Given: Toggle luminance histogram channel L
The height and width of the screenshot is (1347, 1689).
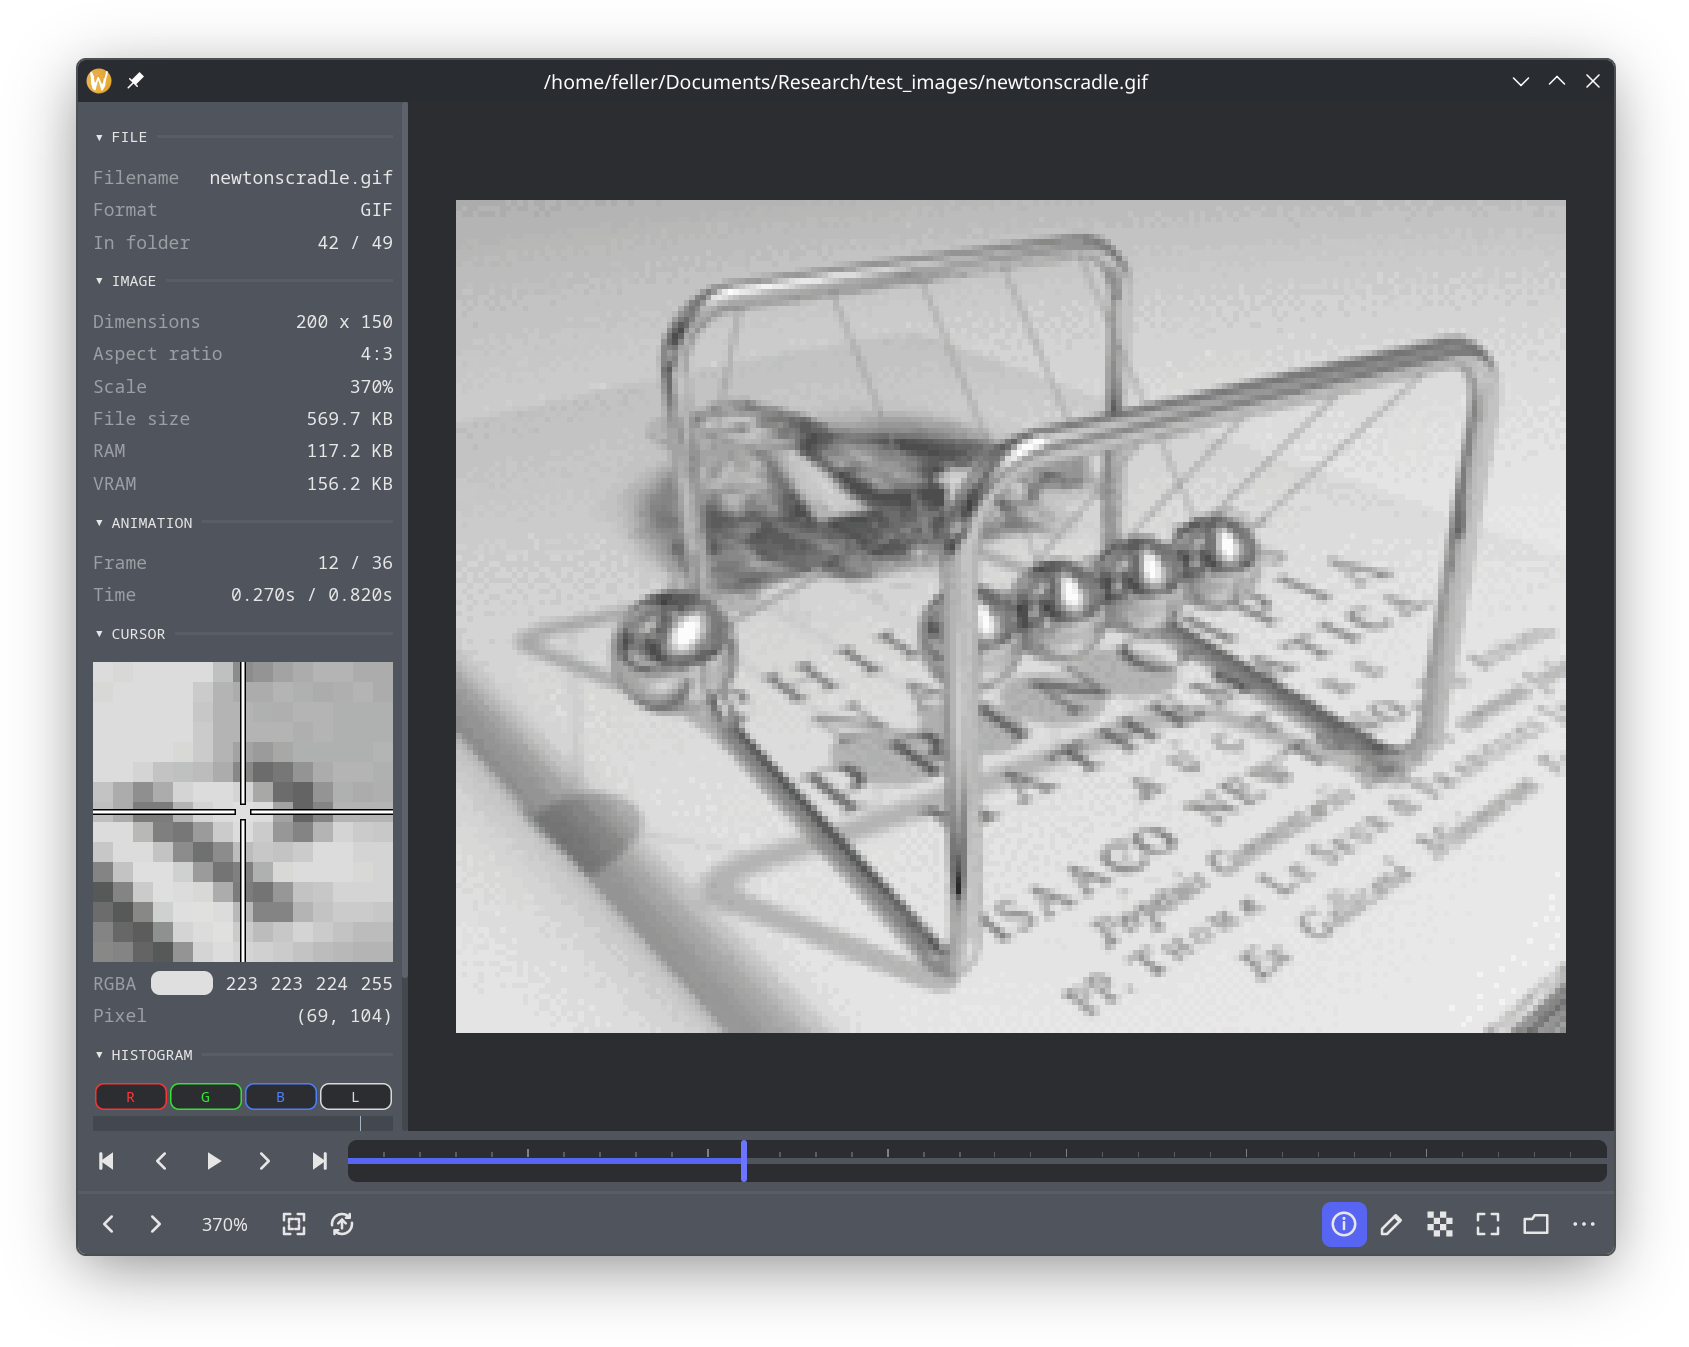Looking at the screenshot, I should tap(356, 1097).
